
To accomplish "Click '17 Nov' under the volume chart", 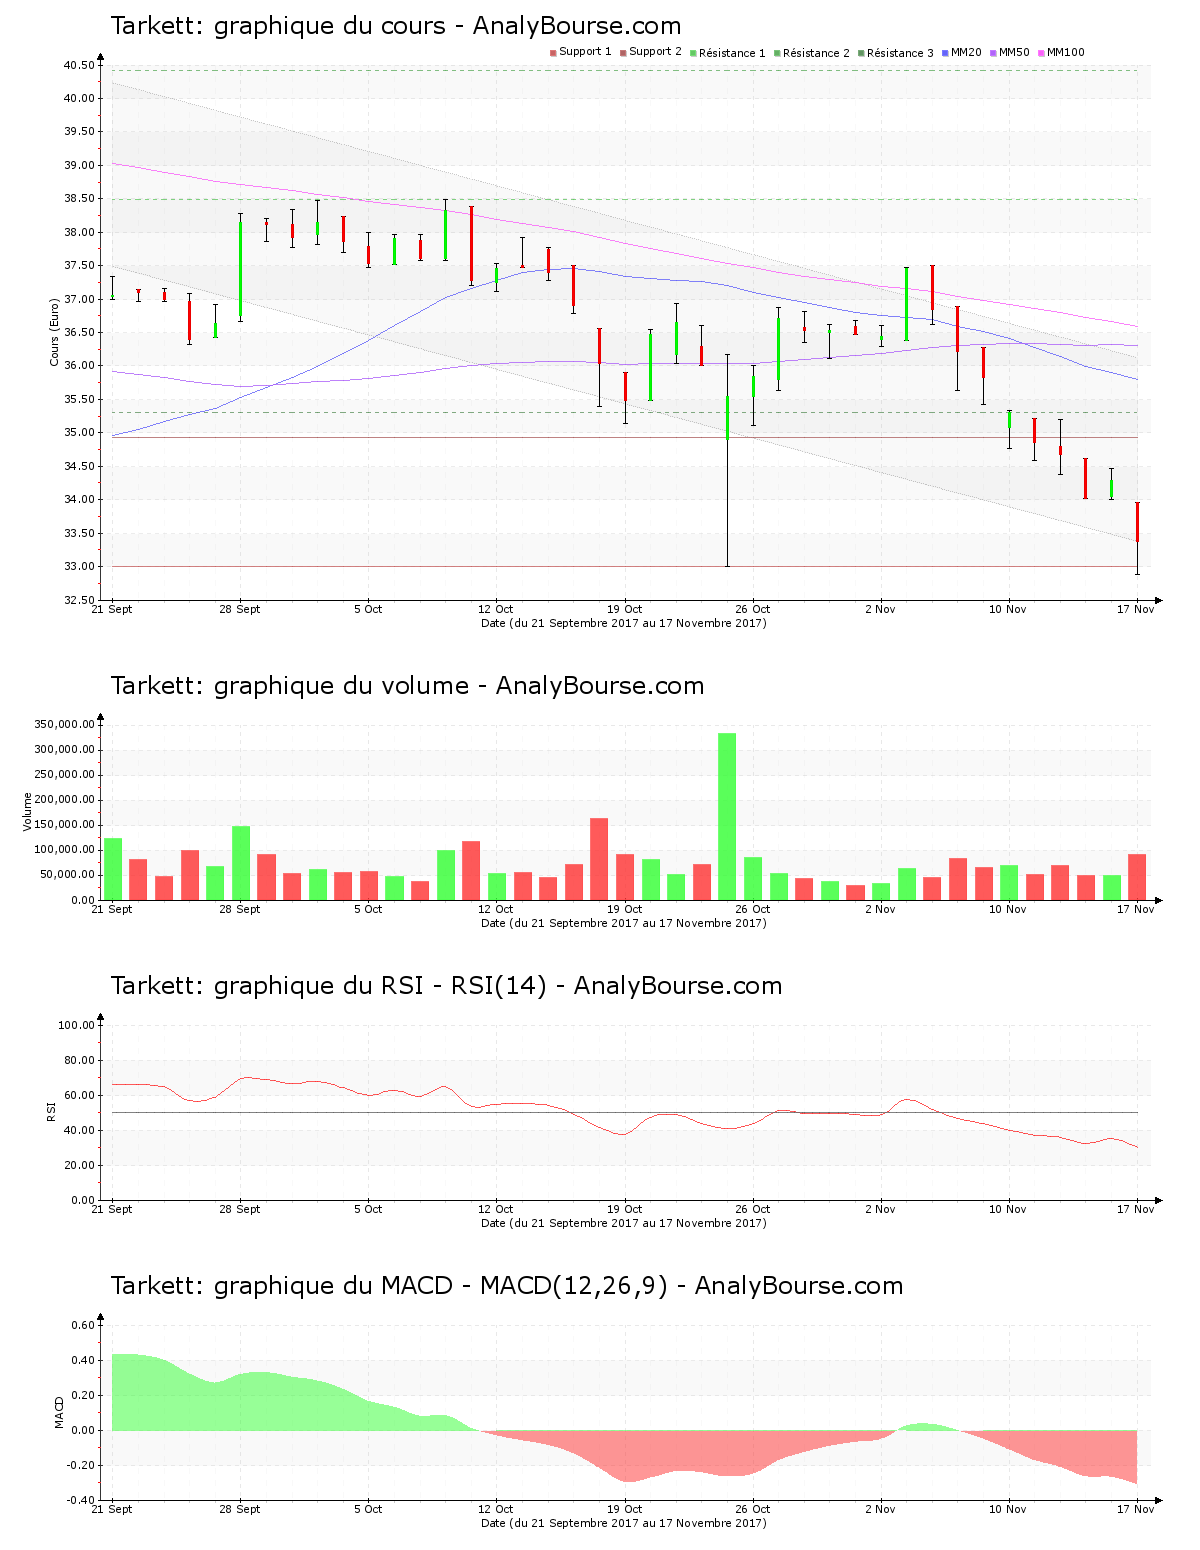I will point(1136,909).
